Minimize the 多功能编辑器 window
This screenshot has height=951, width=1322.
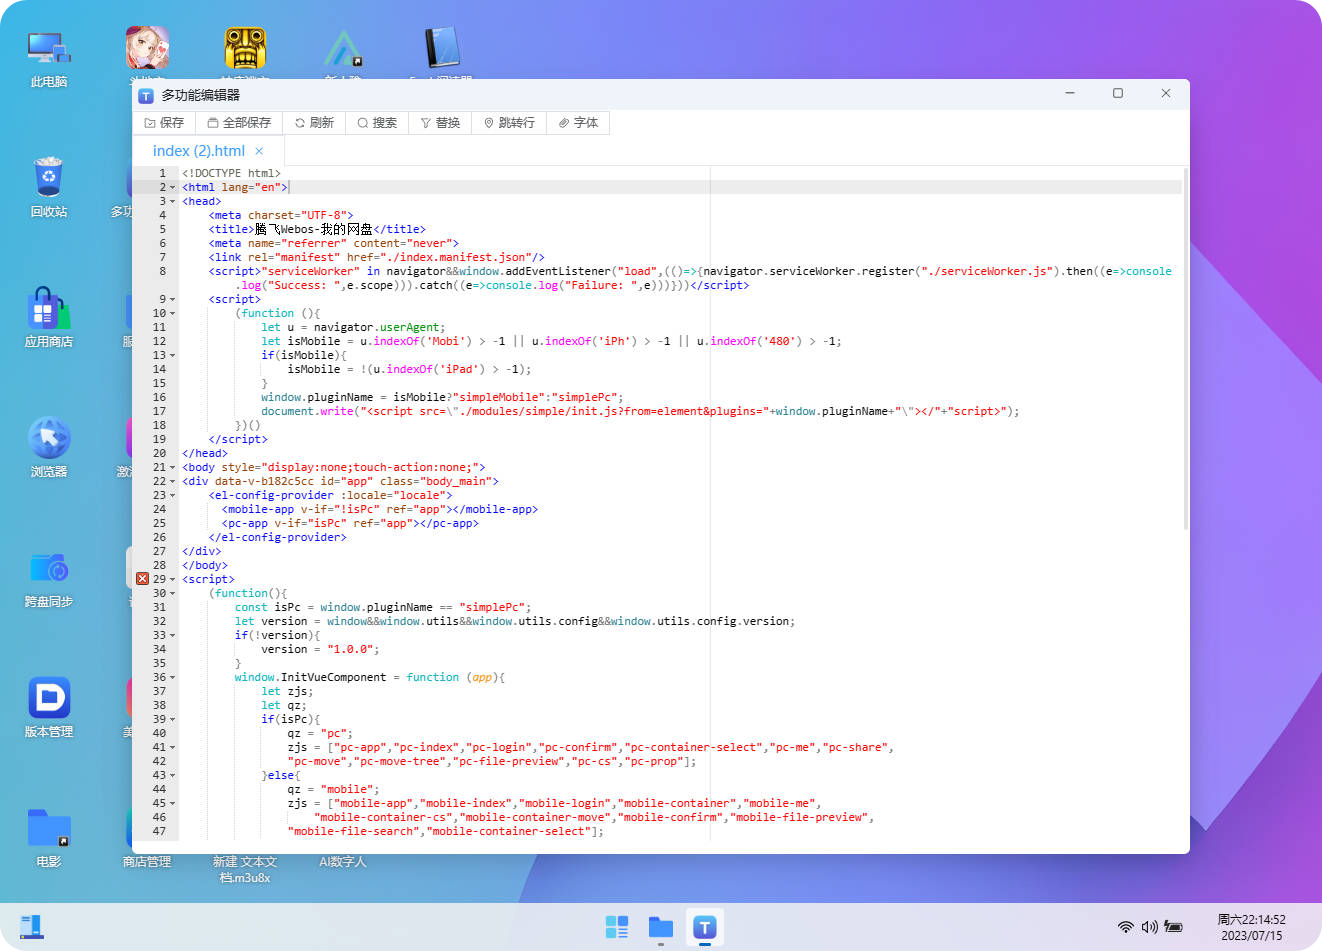click(x=1070, y=93)
